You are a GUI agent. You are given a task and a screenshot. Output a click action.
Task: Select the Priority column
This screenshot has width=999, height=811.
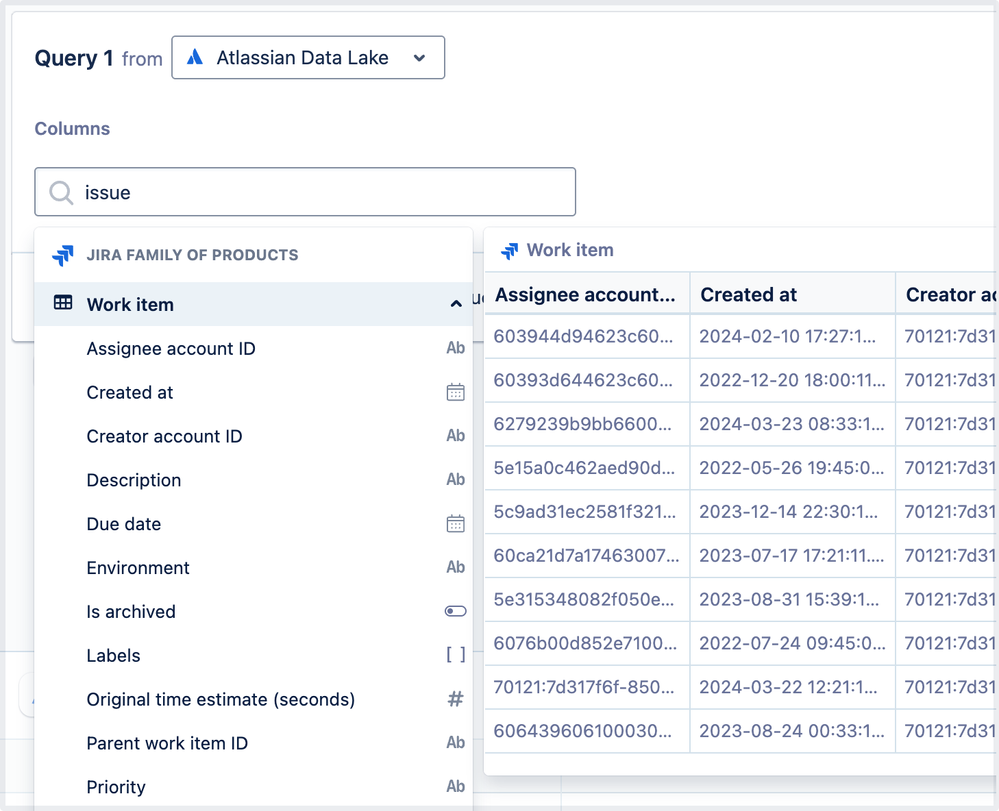[x=254, y=787]
